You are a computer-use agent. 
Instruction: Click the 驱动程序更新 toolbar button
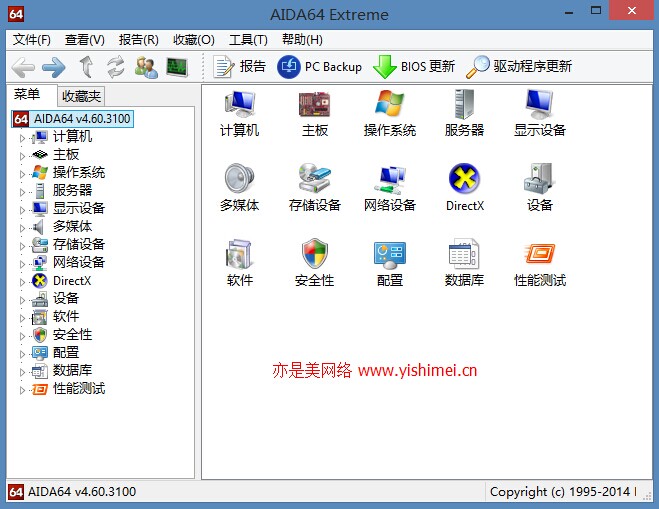519,66
